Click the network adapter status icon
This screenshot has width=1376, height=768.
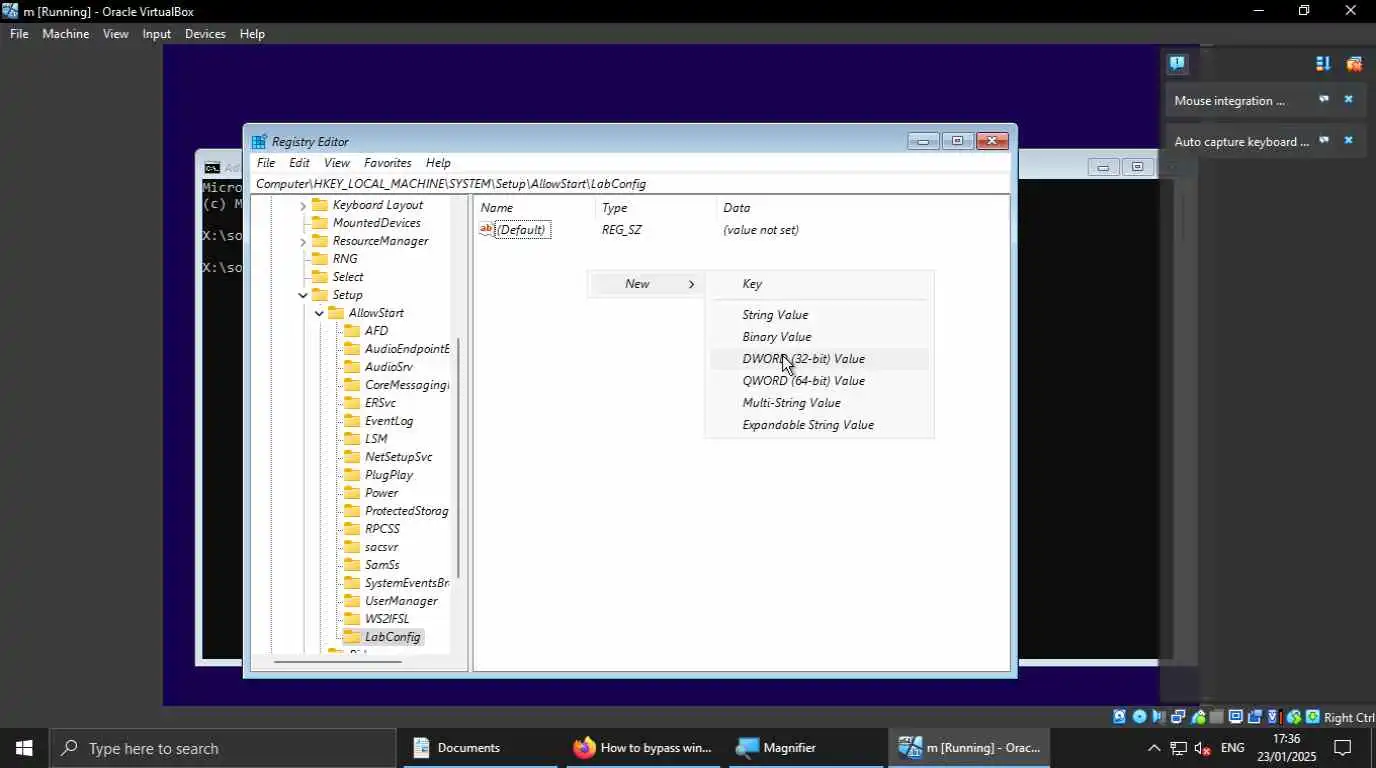tap(1177, 717)
